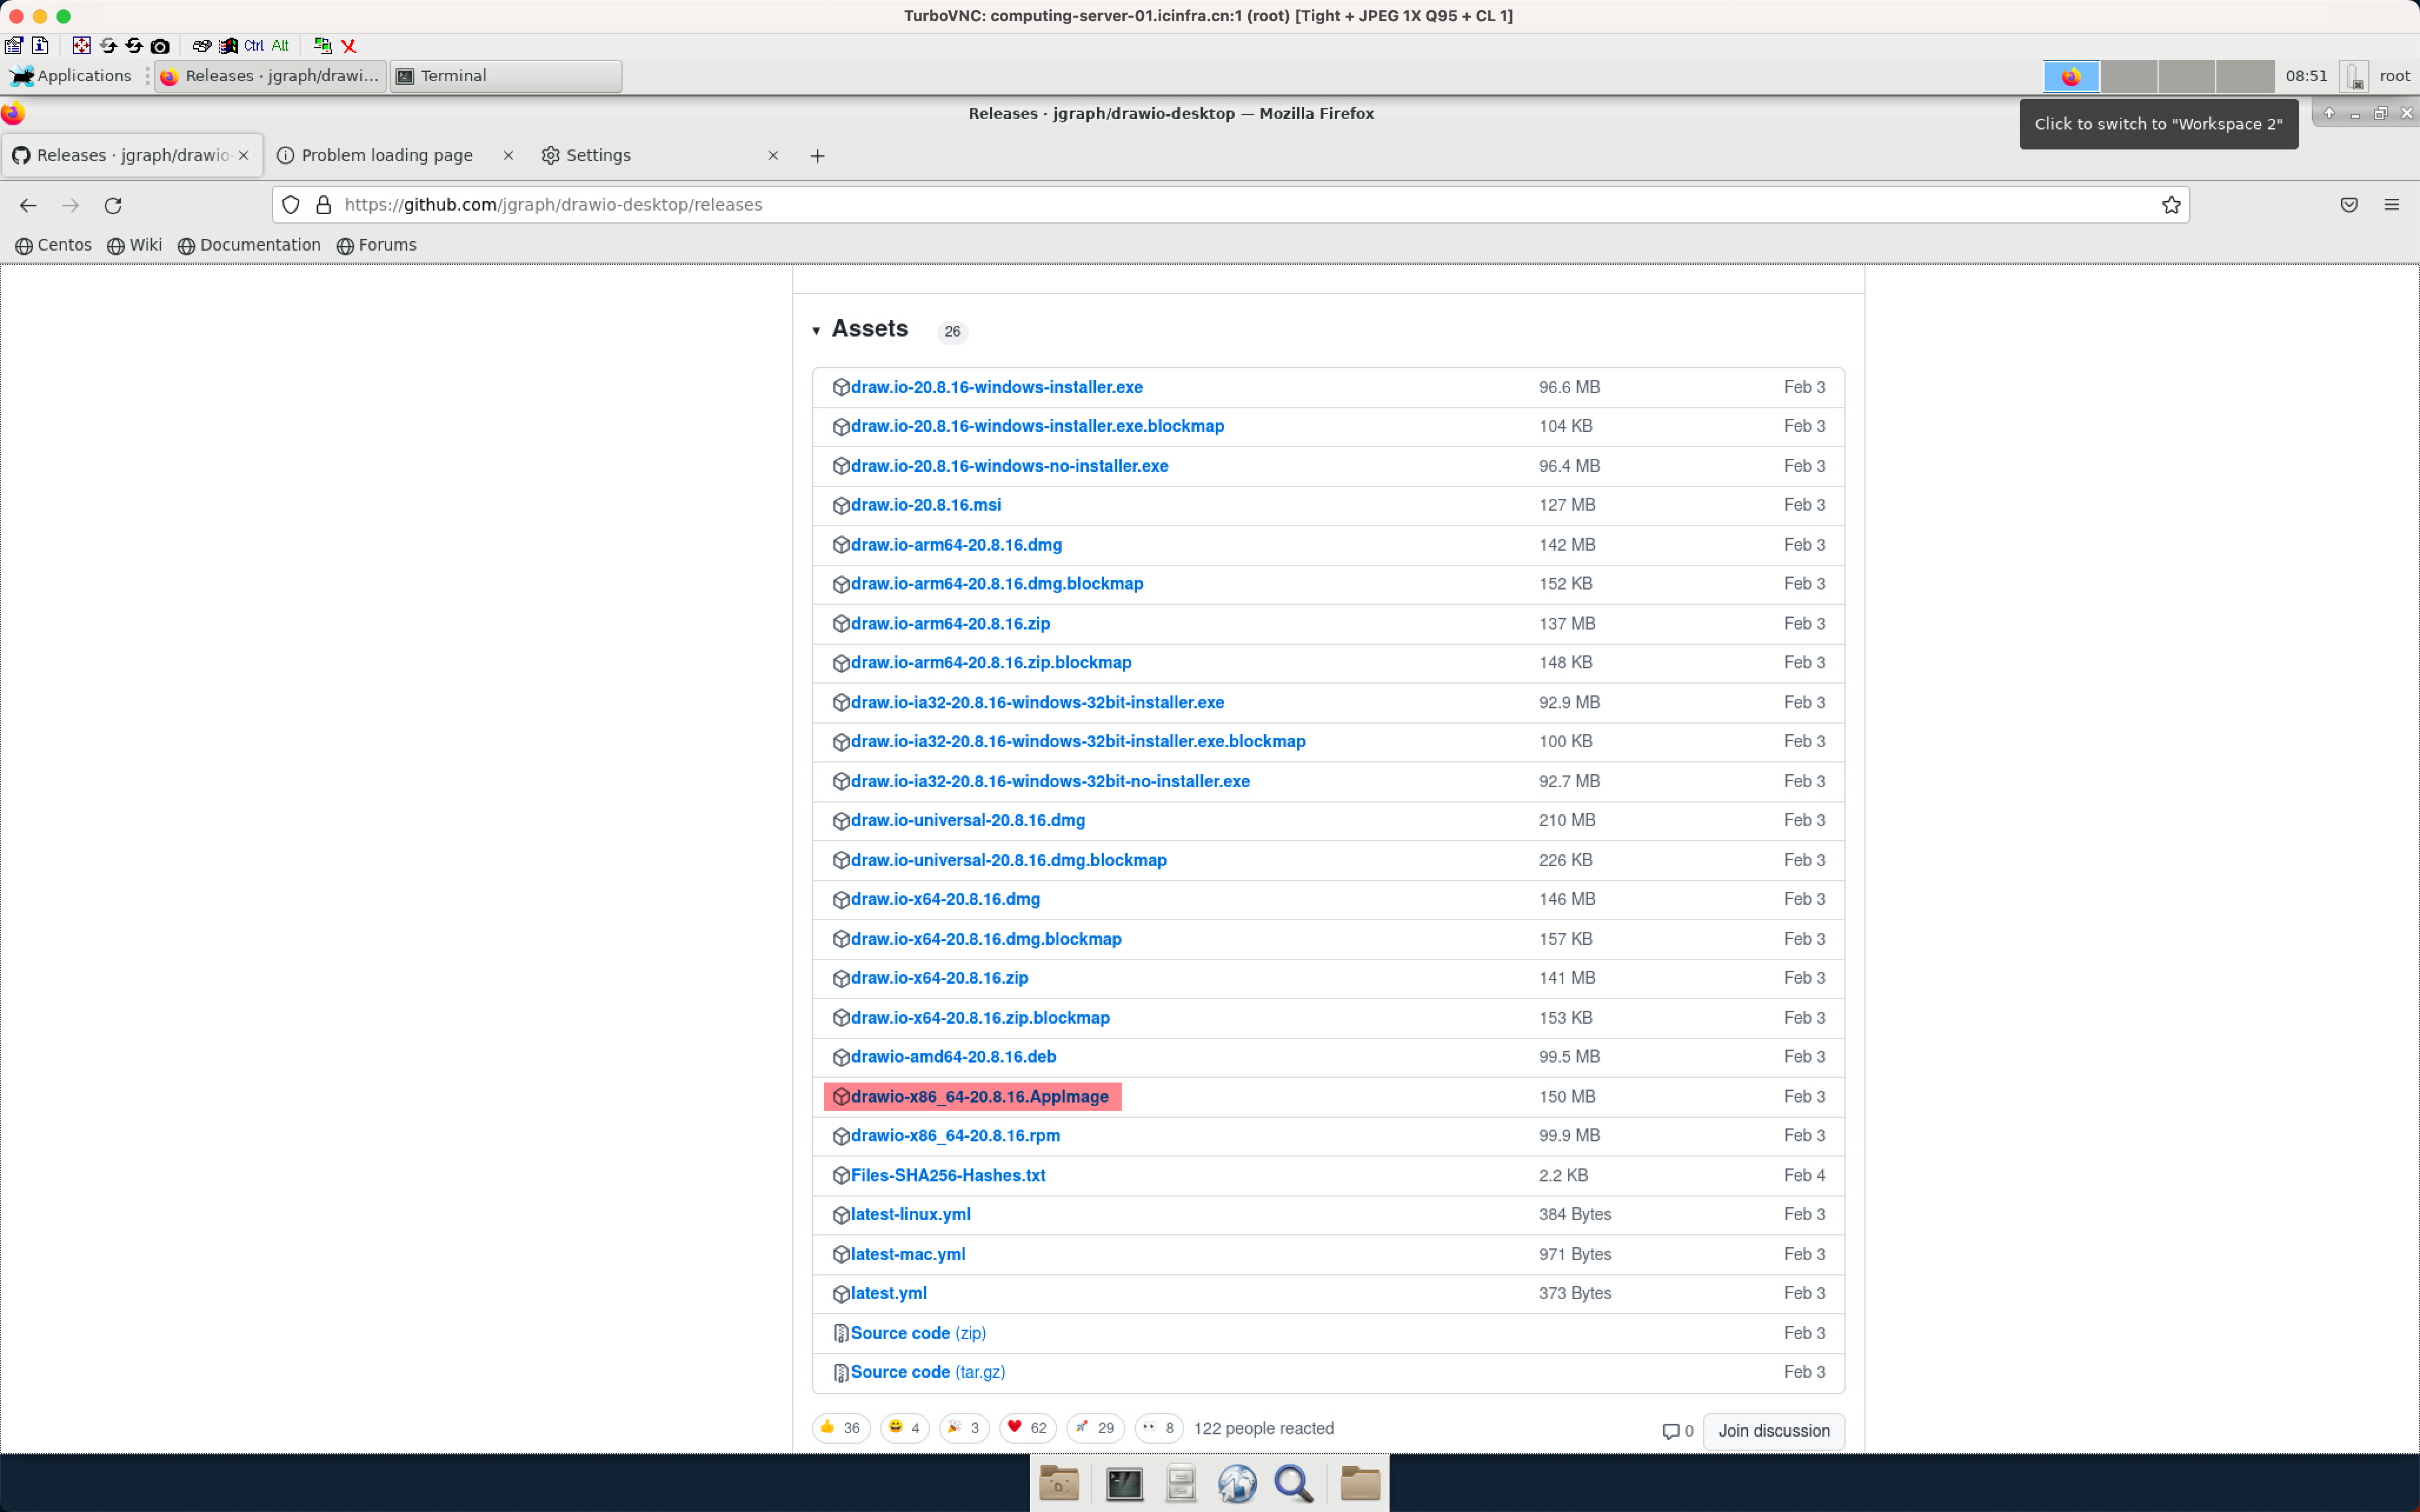Click the laugh reaction 4
Image resolution: width=2420 pixels, height=1512 pixels.
pyautogui.click(x=905, y=1428)
